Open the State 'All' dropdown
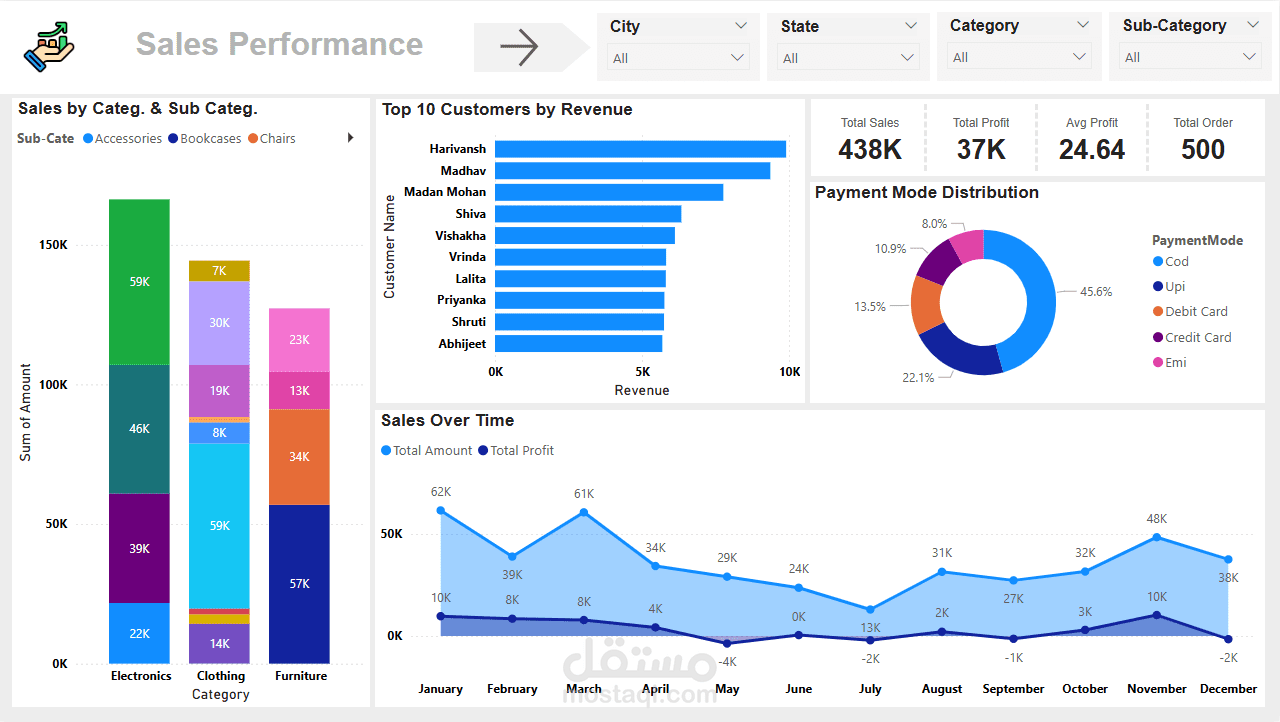Screen dimensions: 1280x722 pos(849,58)
